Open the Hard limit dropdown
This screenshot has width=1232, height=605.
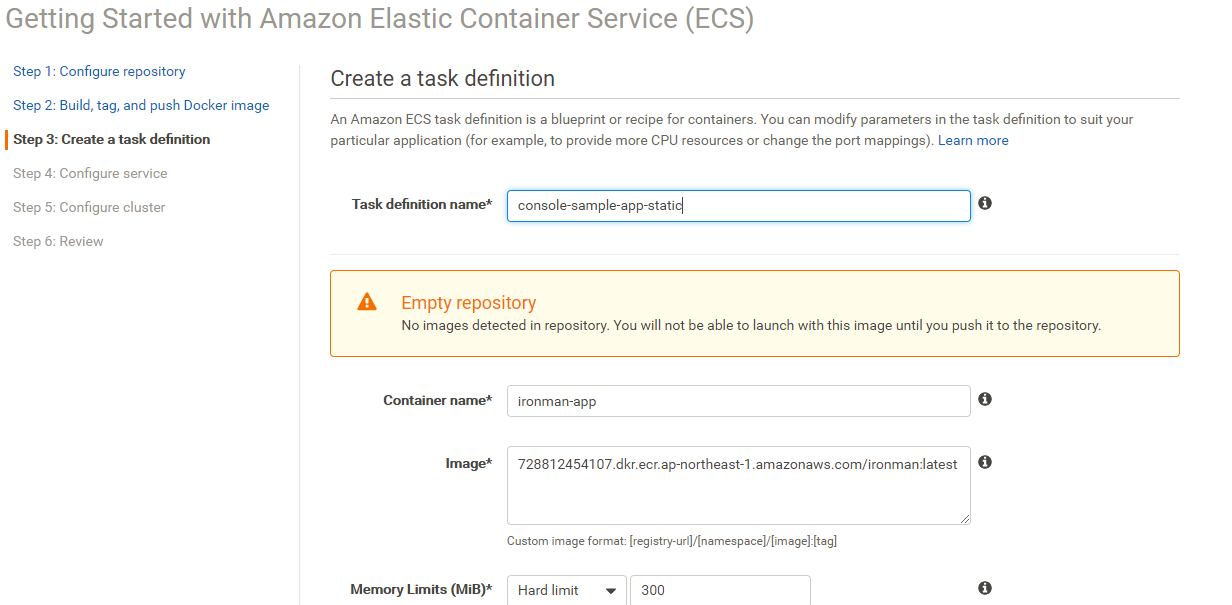point(567,590)
